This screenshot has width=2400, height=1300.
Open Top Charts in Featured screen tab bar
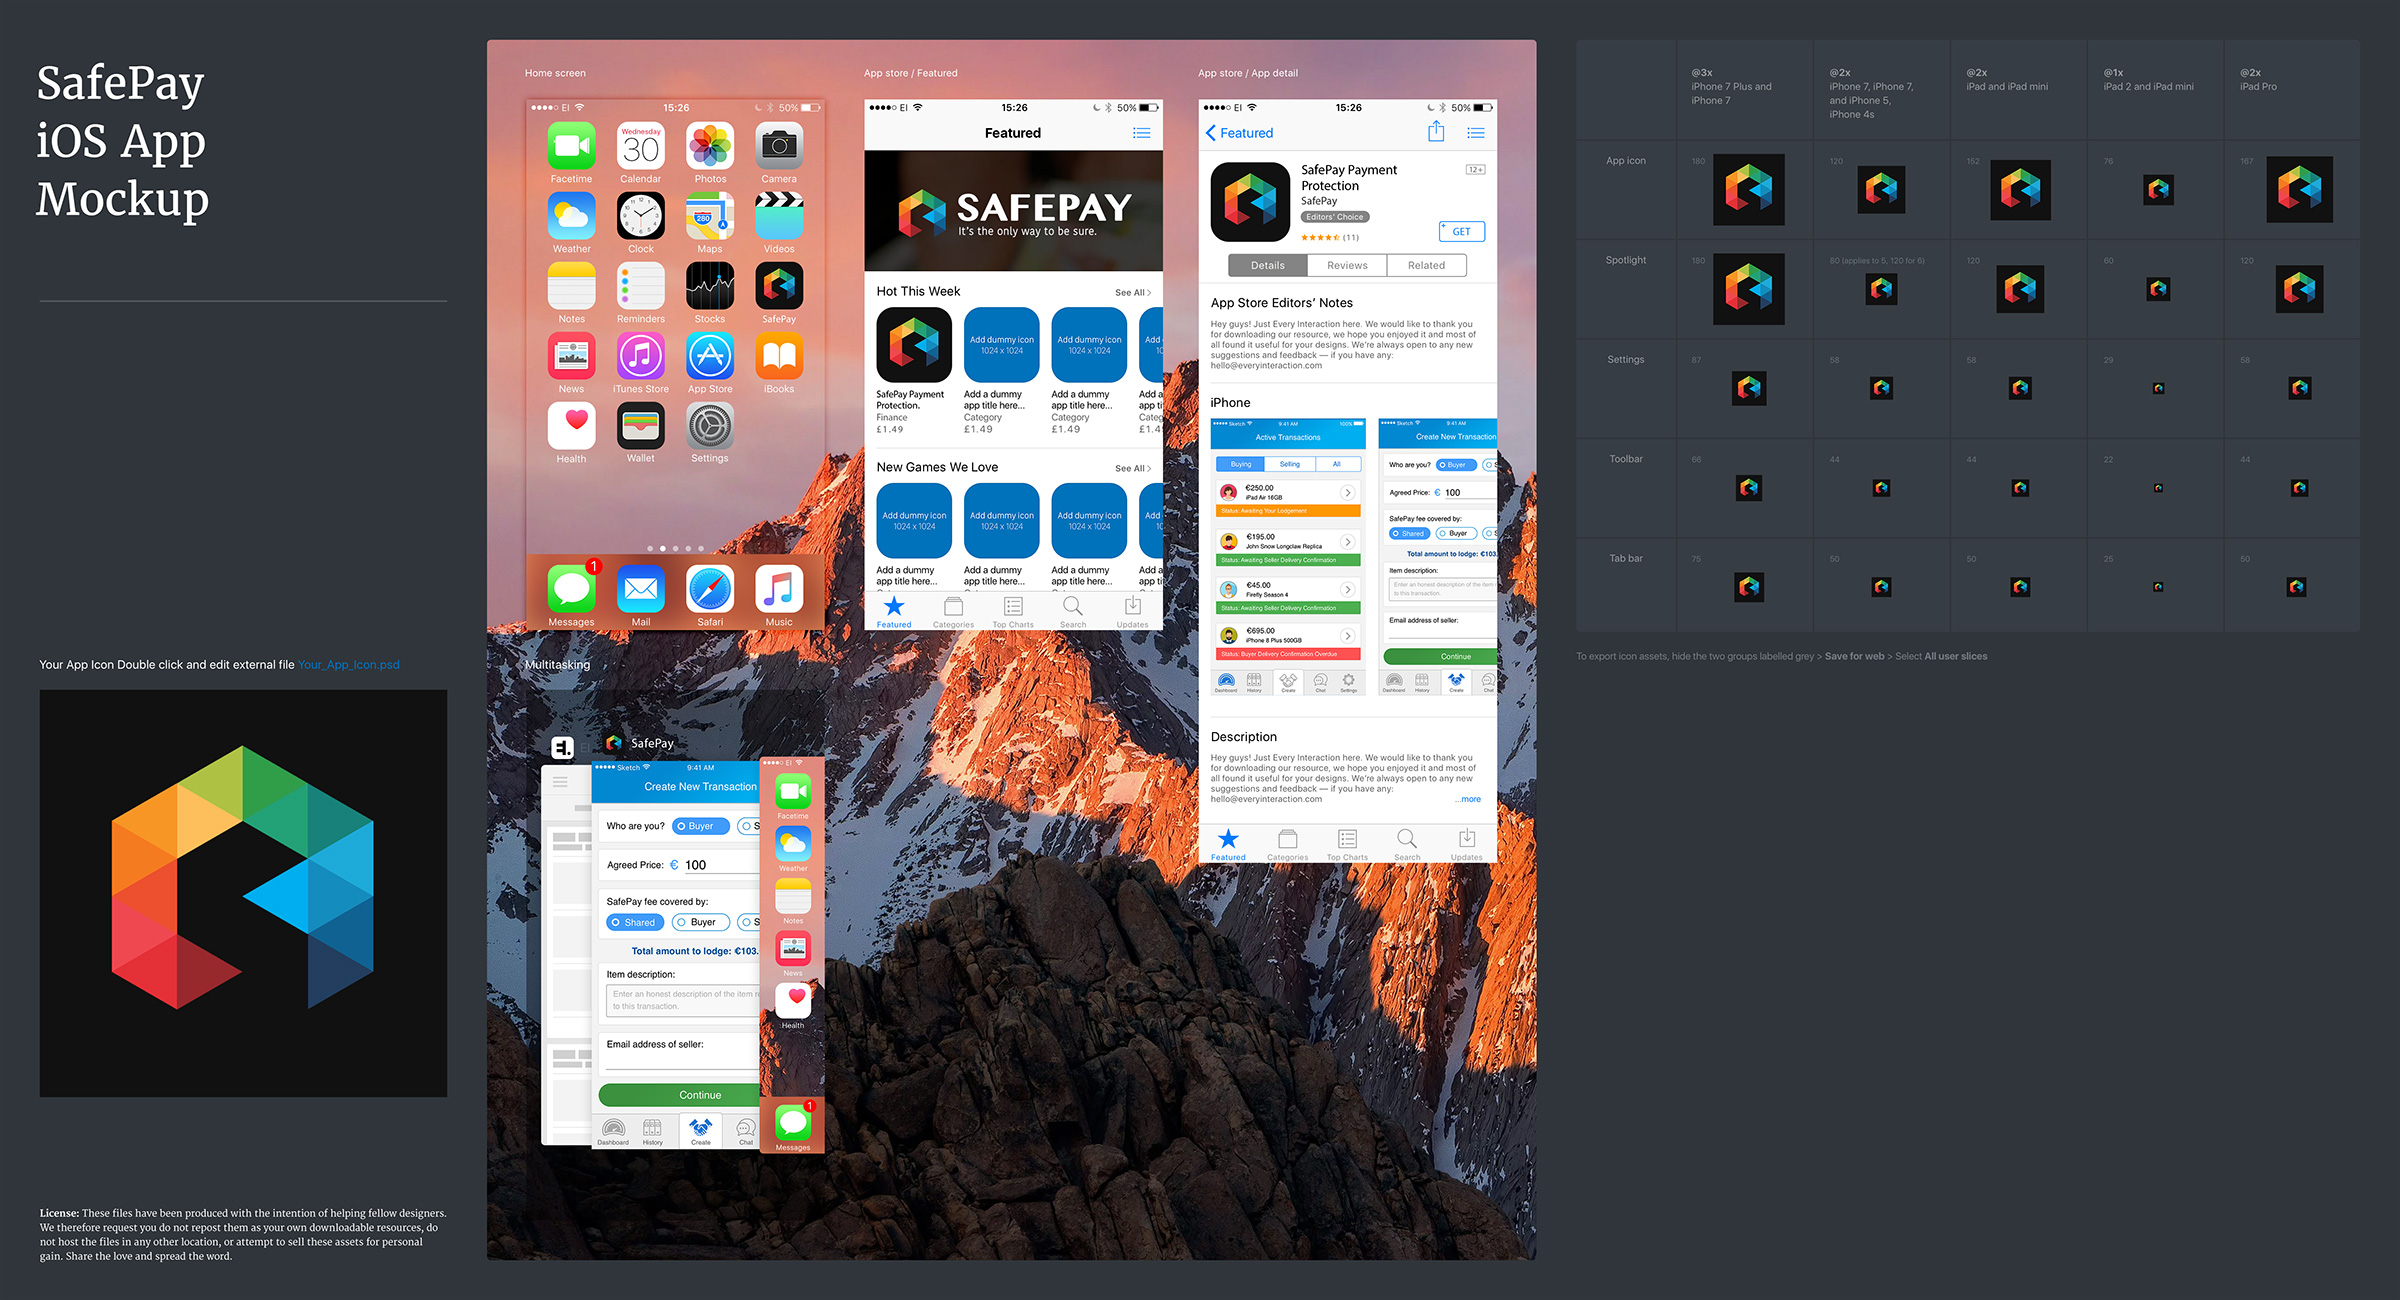(x=1013, y=611)
